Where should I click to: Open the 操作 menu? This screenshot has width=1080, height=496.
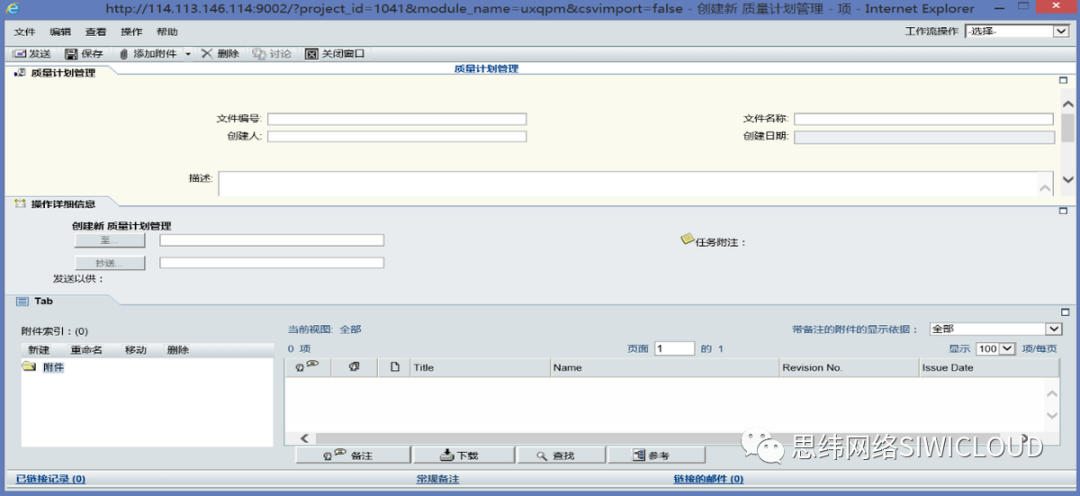[x=131, y=32]
